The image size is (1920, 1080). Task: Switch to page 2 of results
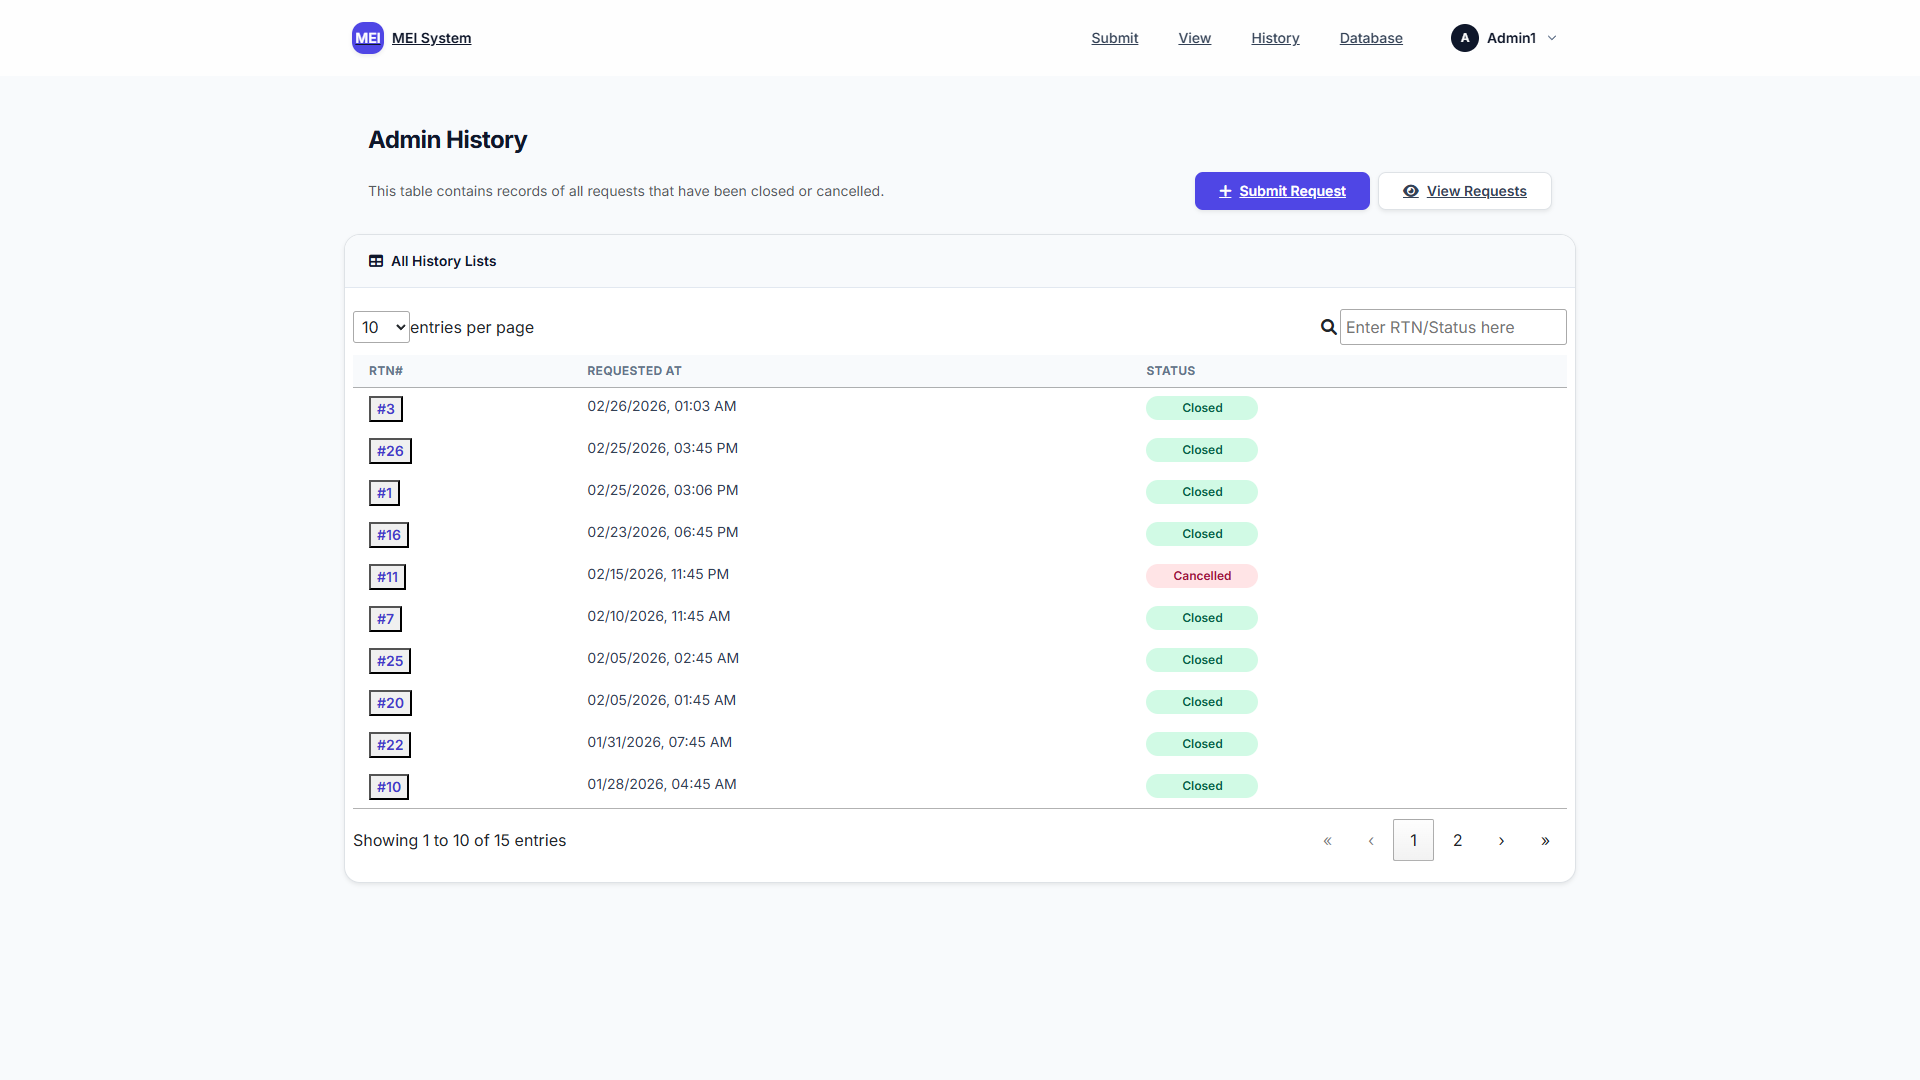pos(1457,840)
